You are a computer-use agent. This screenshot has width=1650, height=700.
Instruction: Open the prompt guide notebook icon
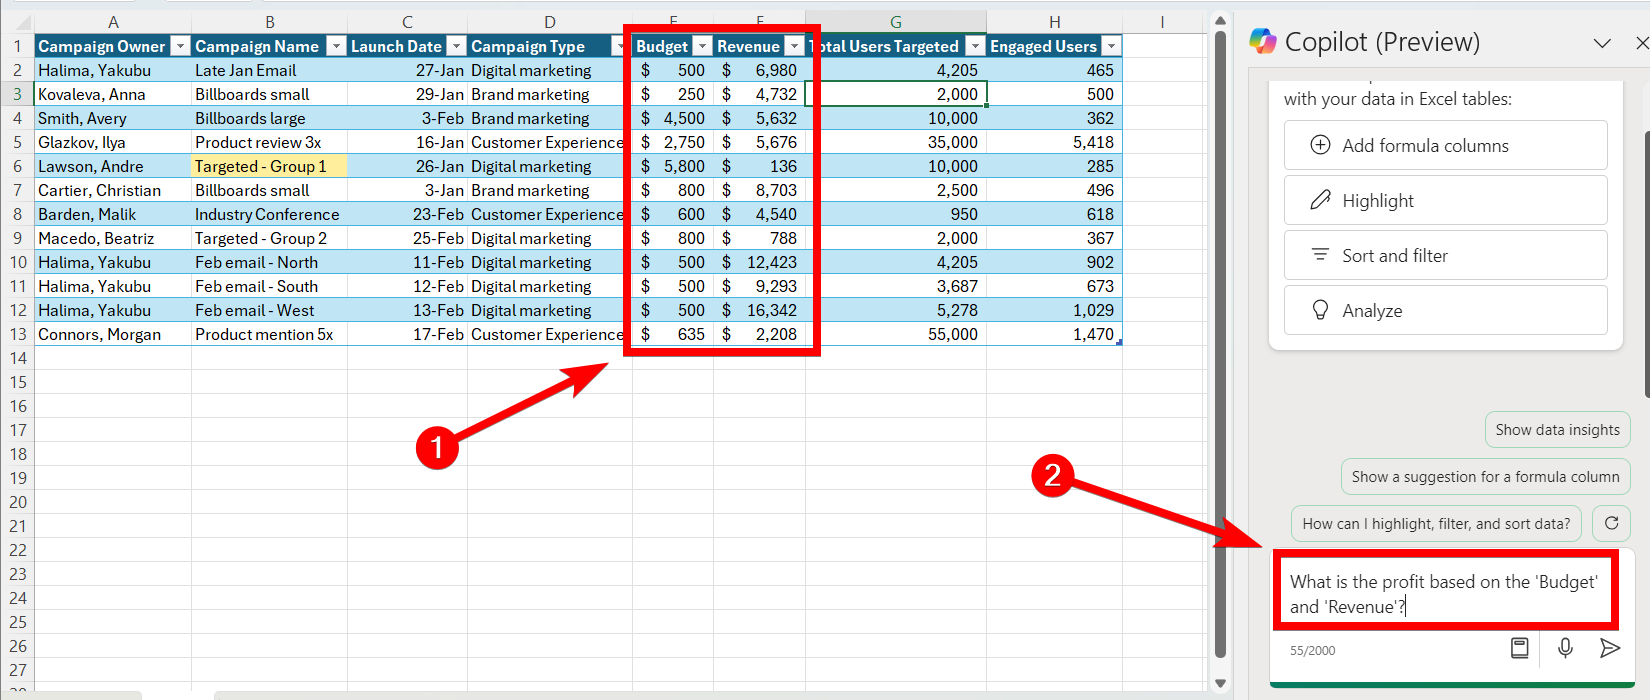[1519, 648]
